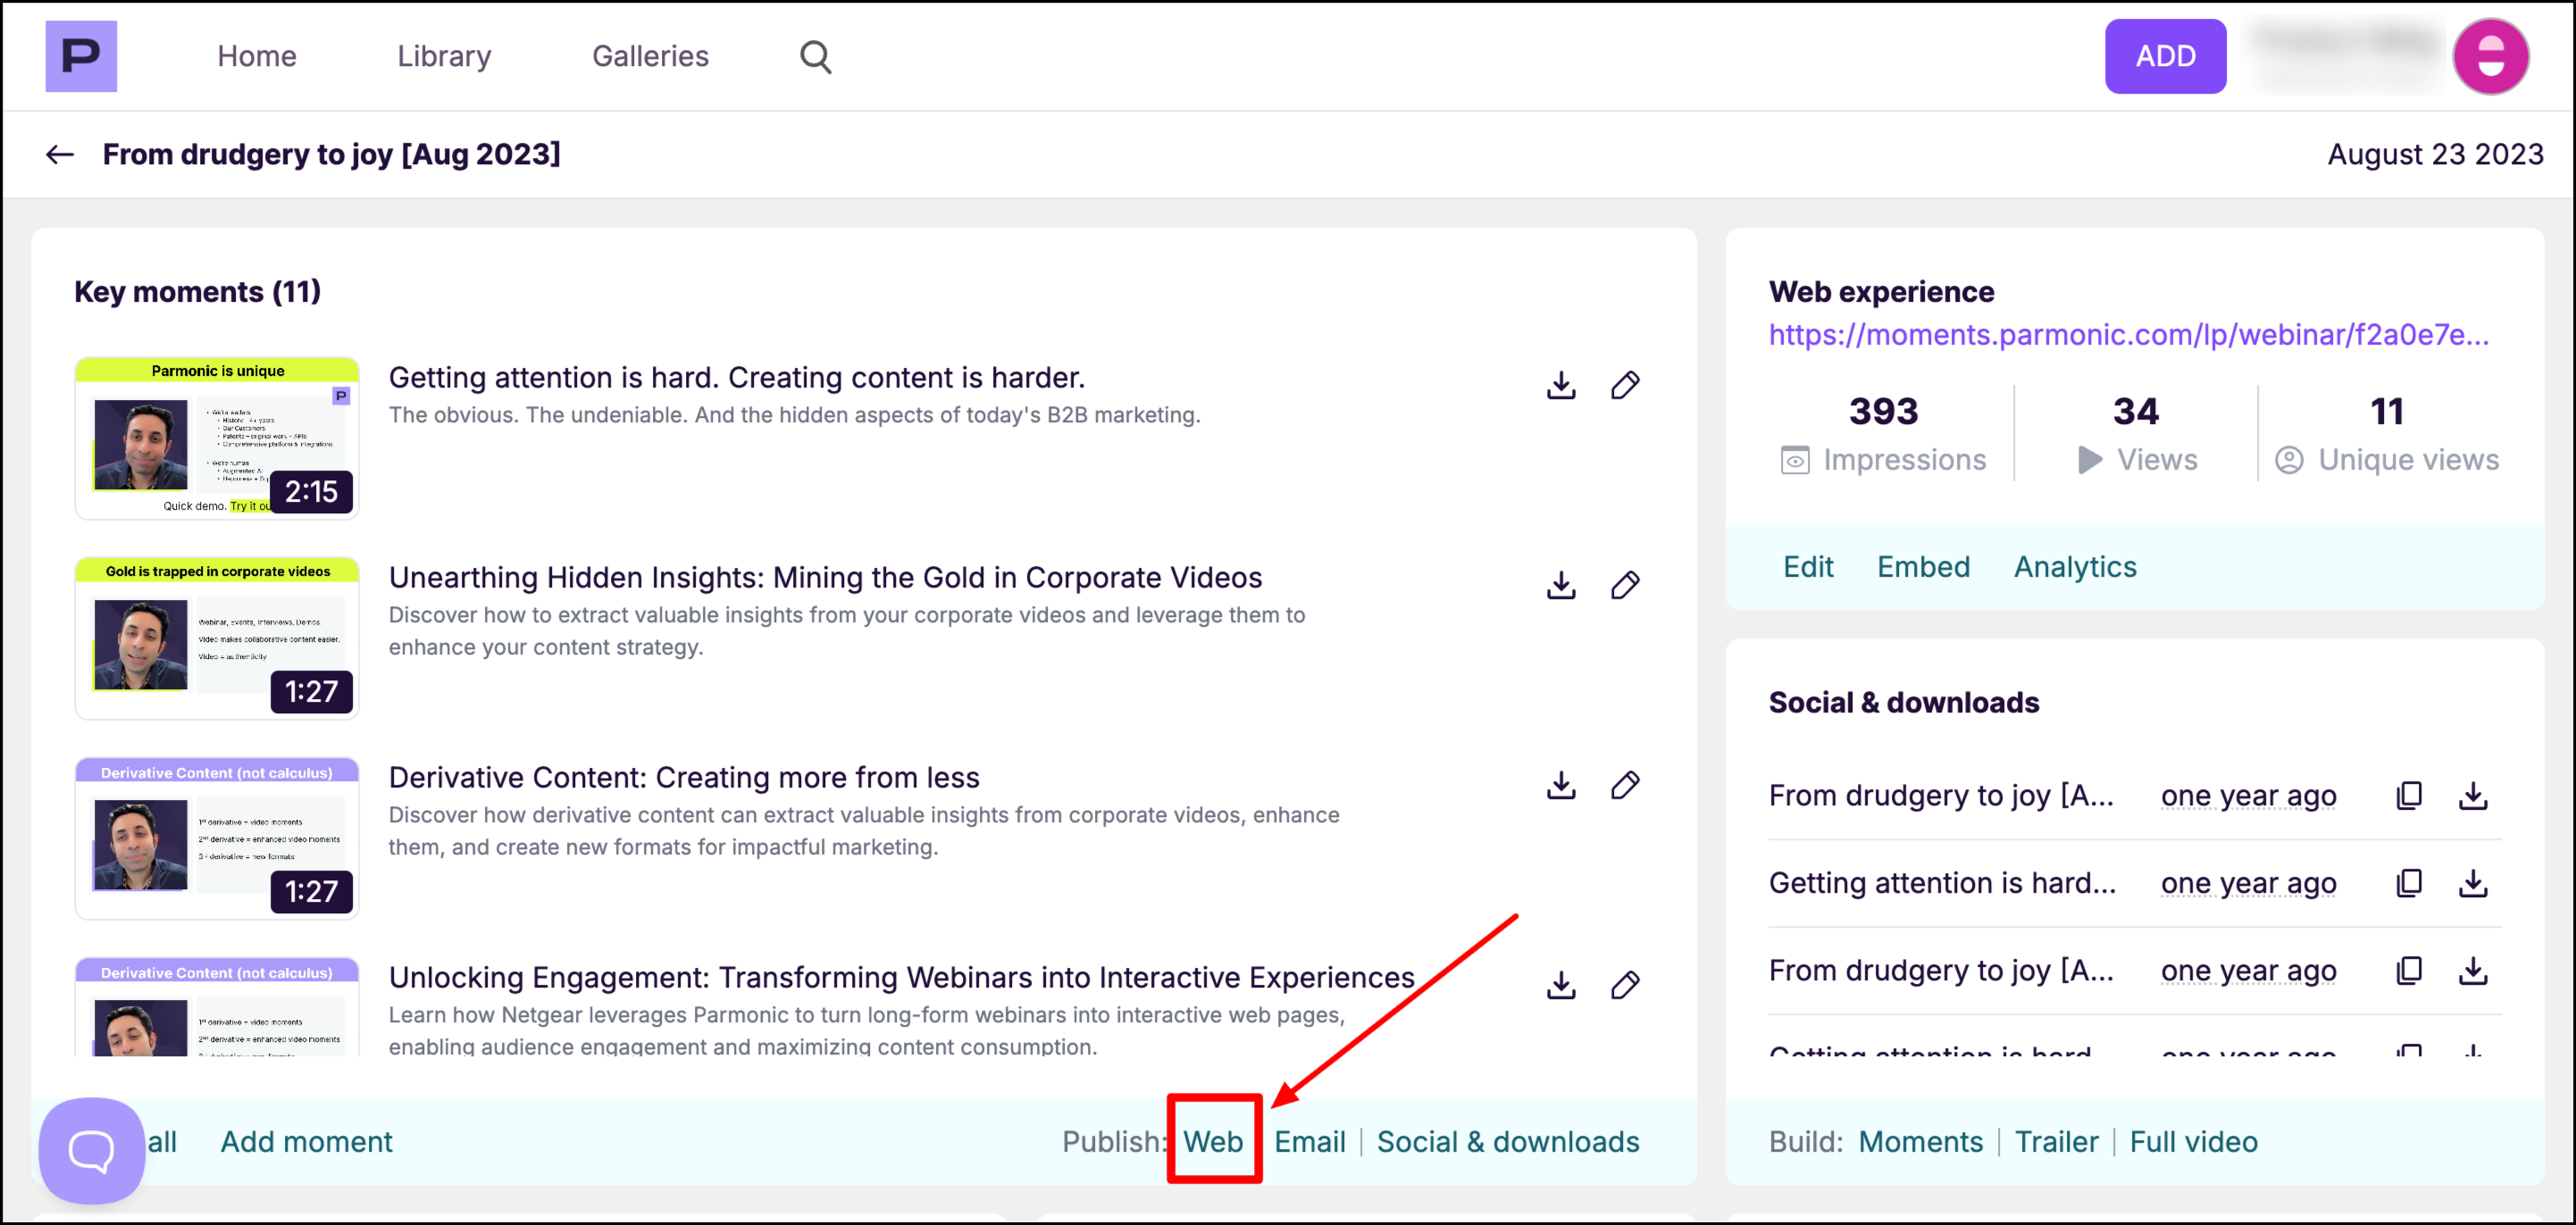The width and height of the screenshot is (2576, 1225).
Task: Select Embed under Web experience
Action: (x=1923, y=567)
